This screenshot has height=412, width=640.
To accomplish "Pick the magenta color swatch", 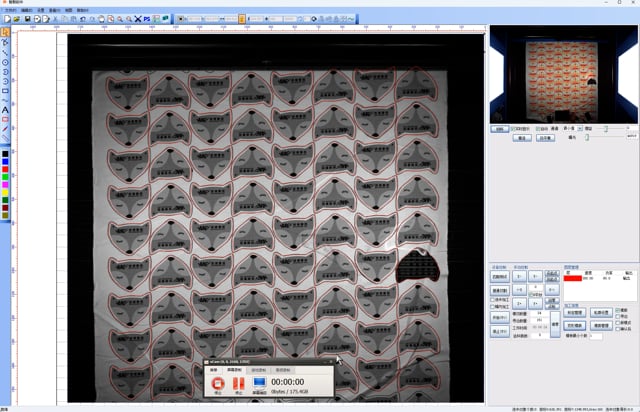I will click(x=5, y=185).
